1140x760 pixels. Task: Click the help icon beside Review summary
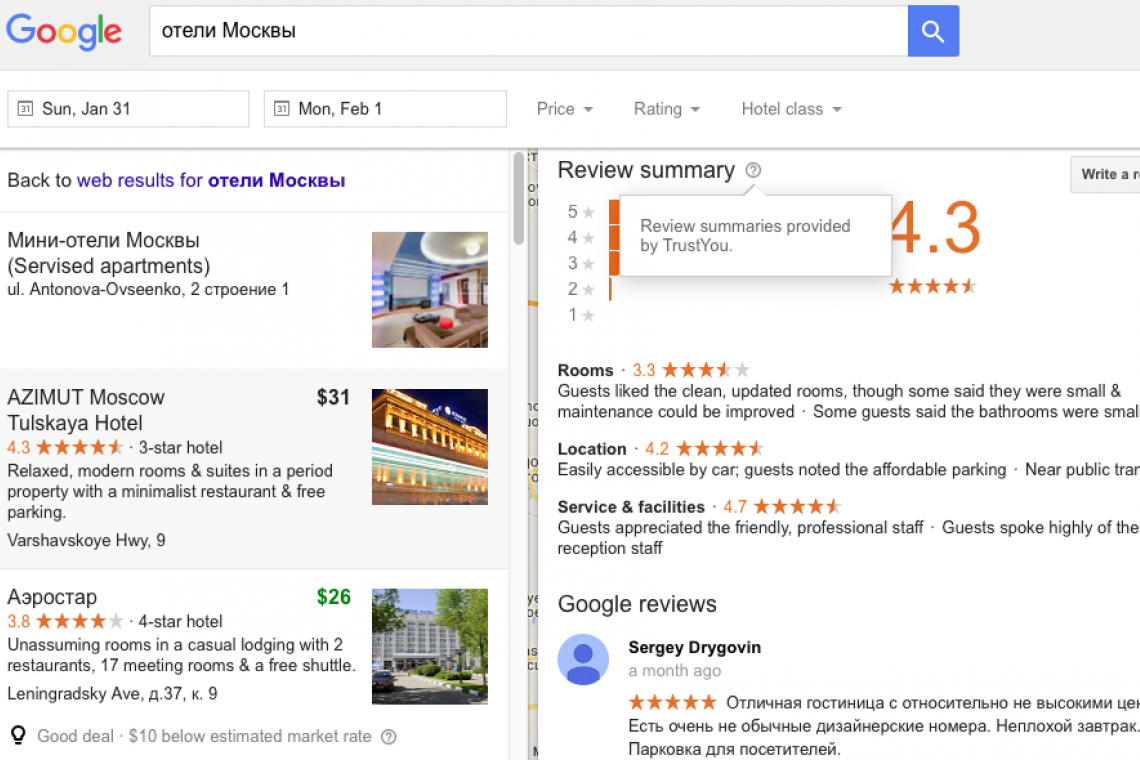[753, 171]
